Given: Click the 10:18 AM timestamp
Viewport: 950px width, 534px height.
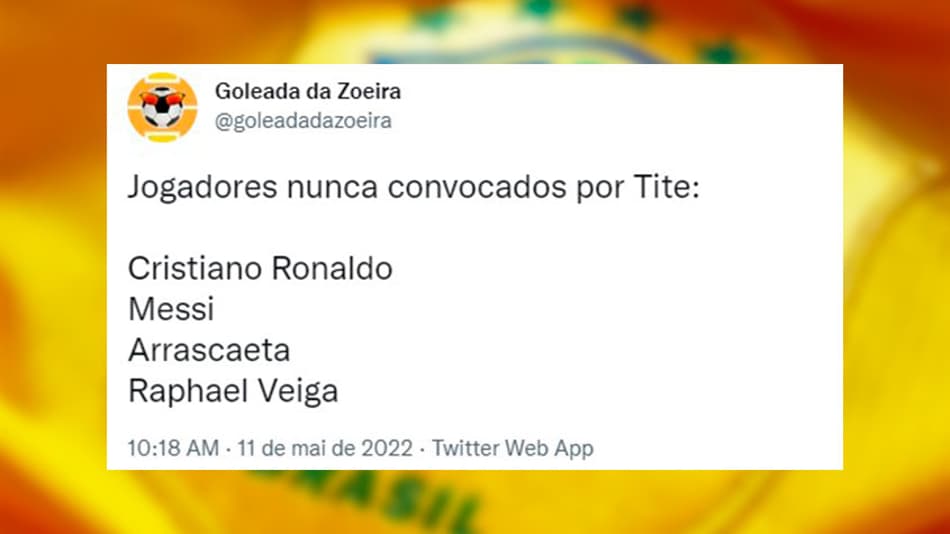Looking at the screenshot, I should 173,449.
